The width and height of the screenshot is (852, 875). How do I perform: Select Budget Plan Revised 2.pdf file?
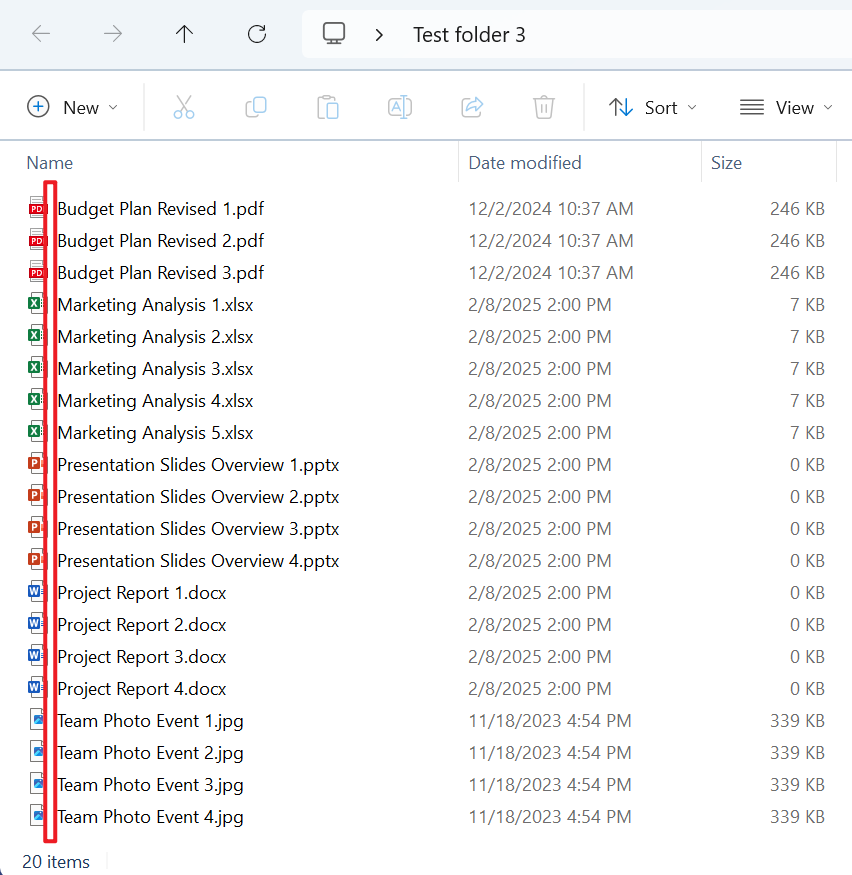tap(160, 241)
